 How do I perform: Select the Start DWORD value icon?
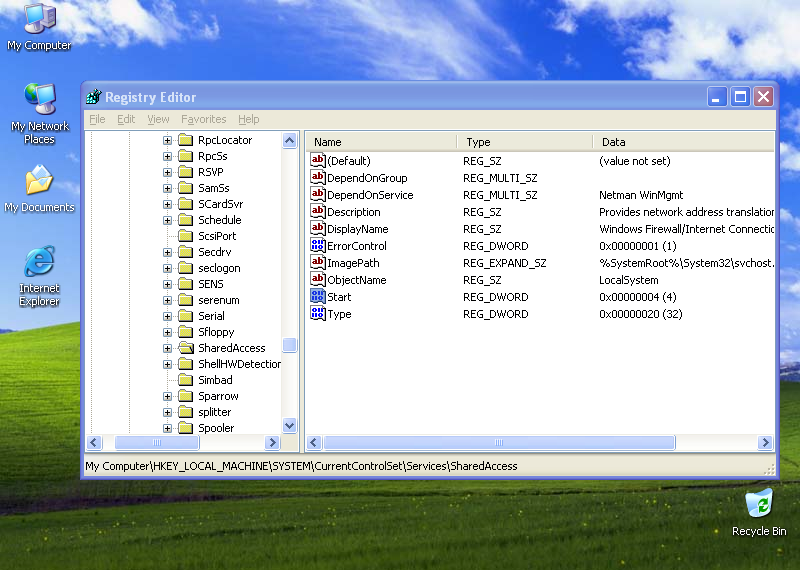tap(317, 296)
